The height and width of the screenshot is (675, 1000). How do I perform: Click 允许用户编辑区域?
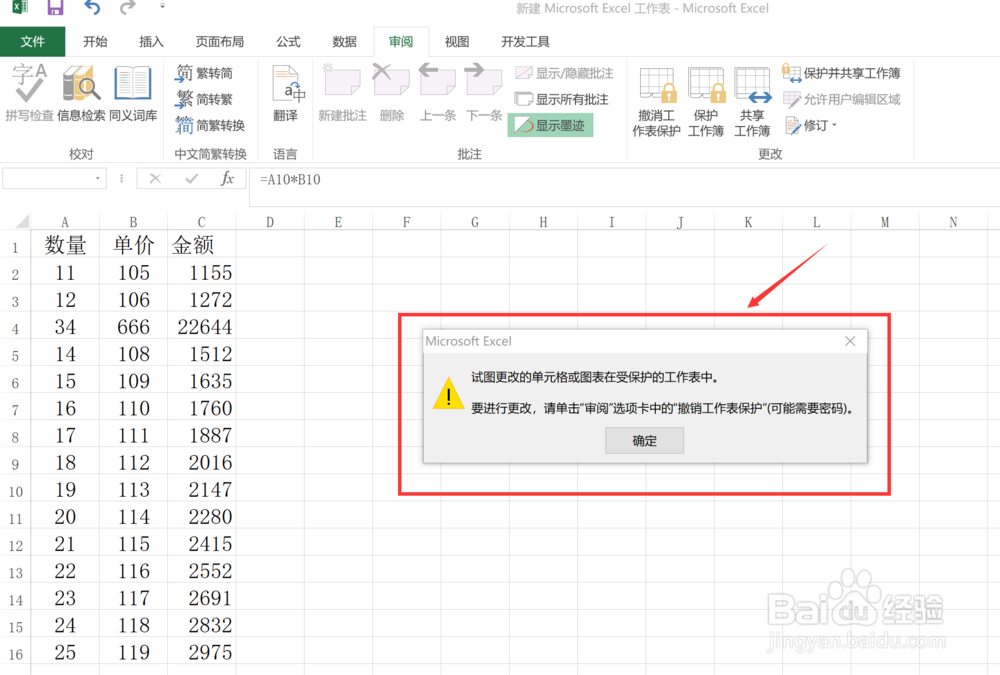point(841,99)
